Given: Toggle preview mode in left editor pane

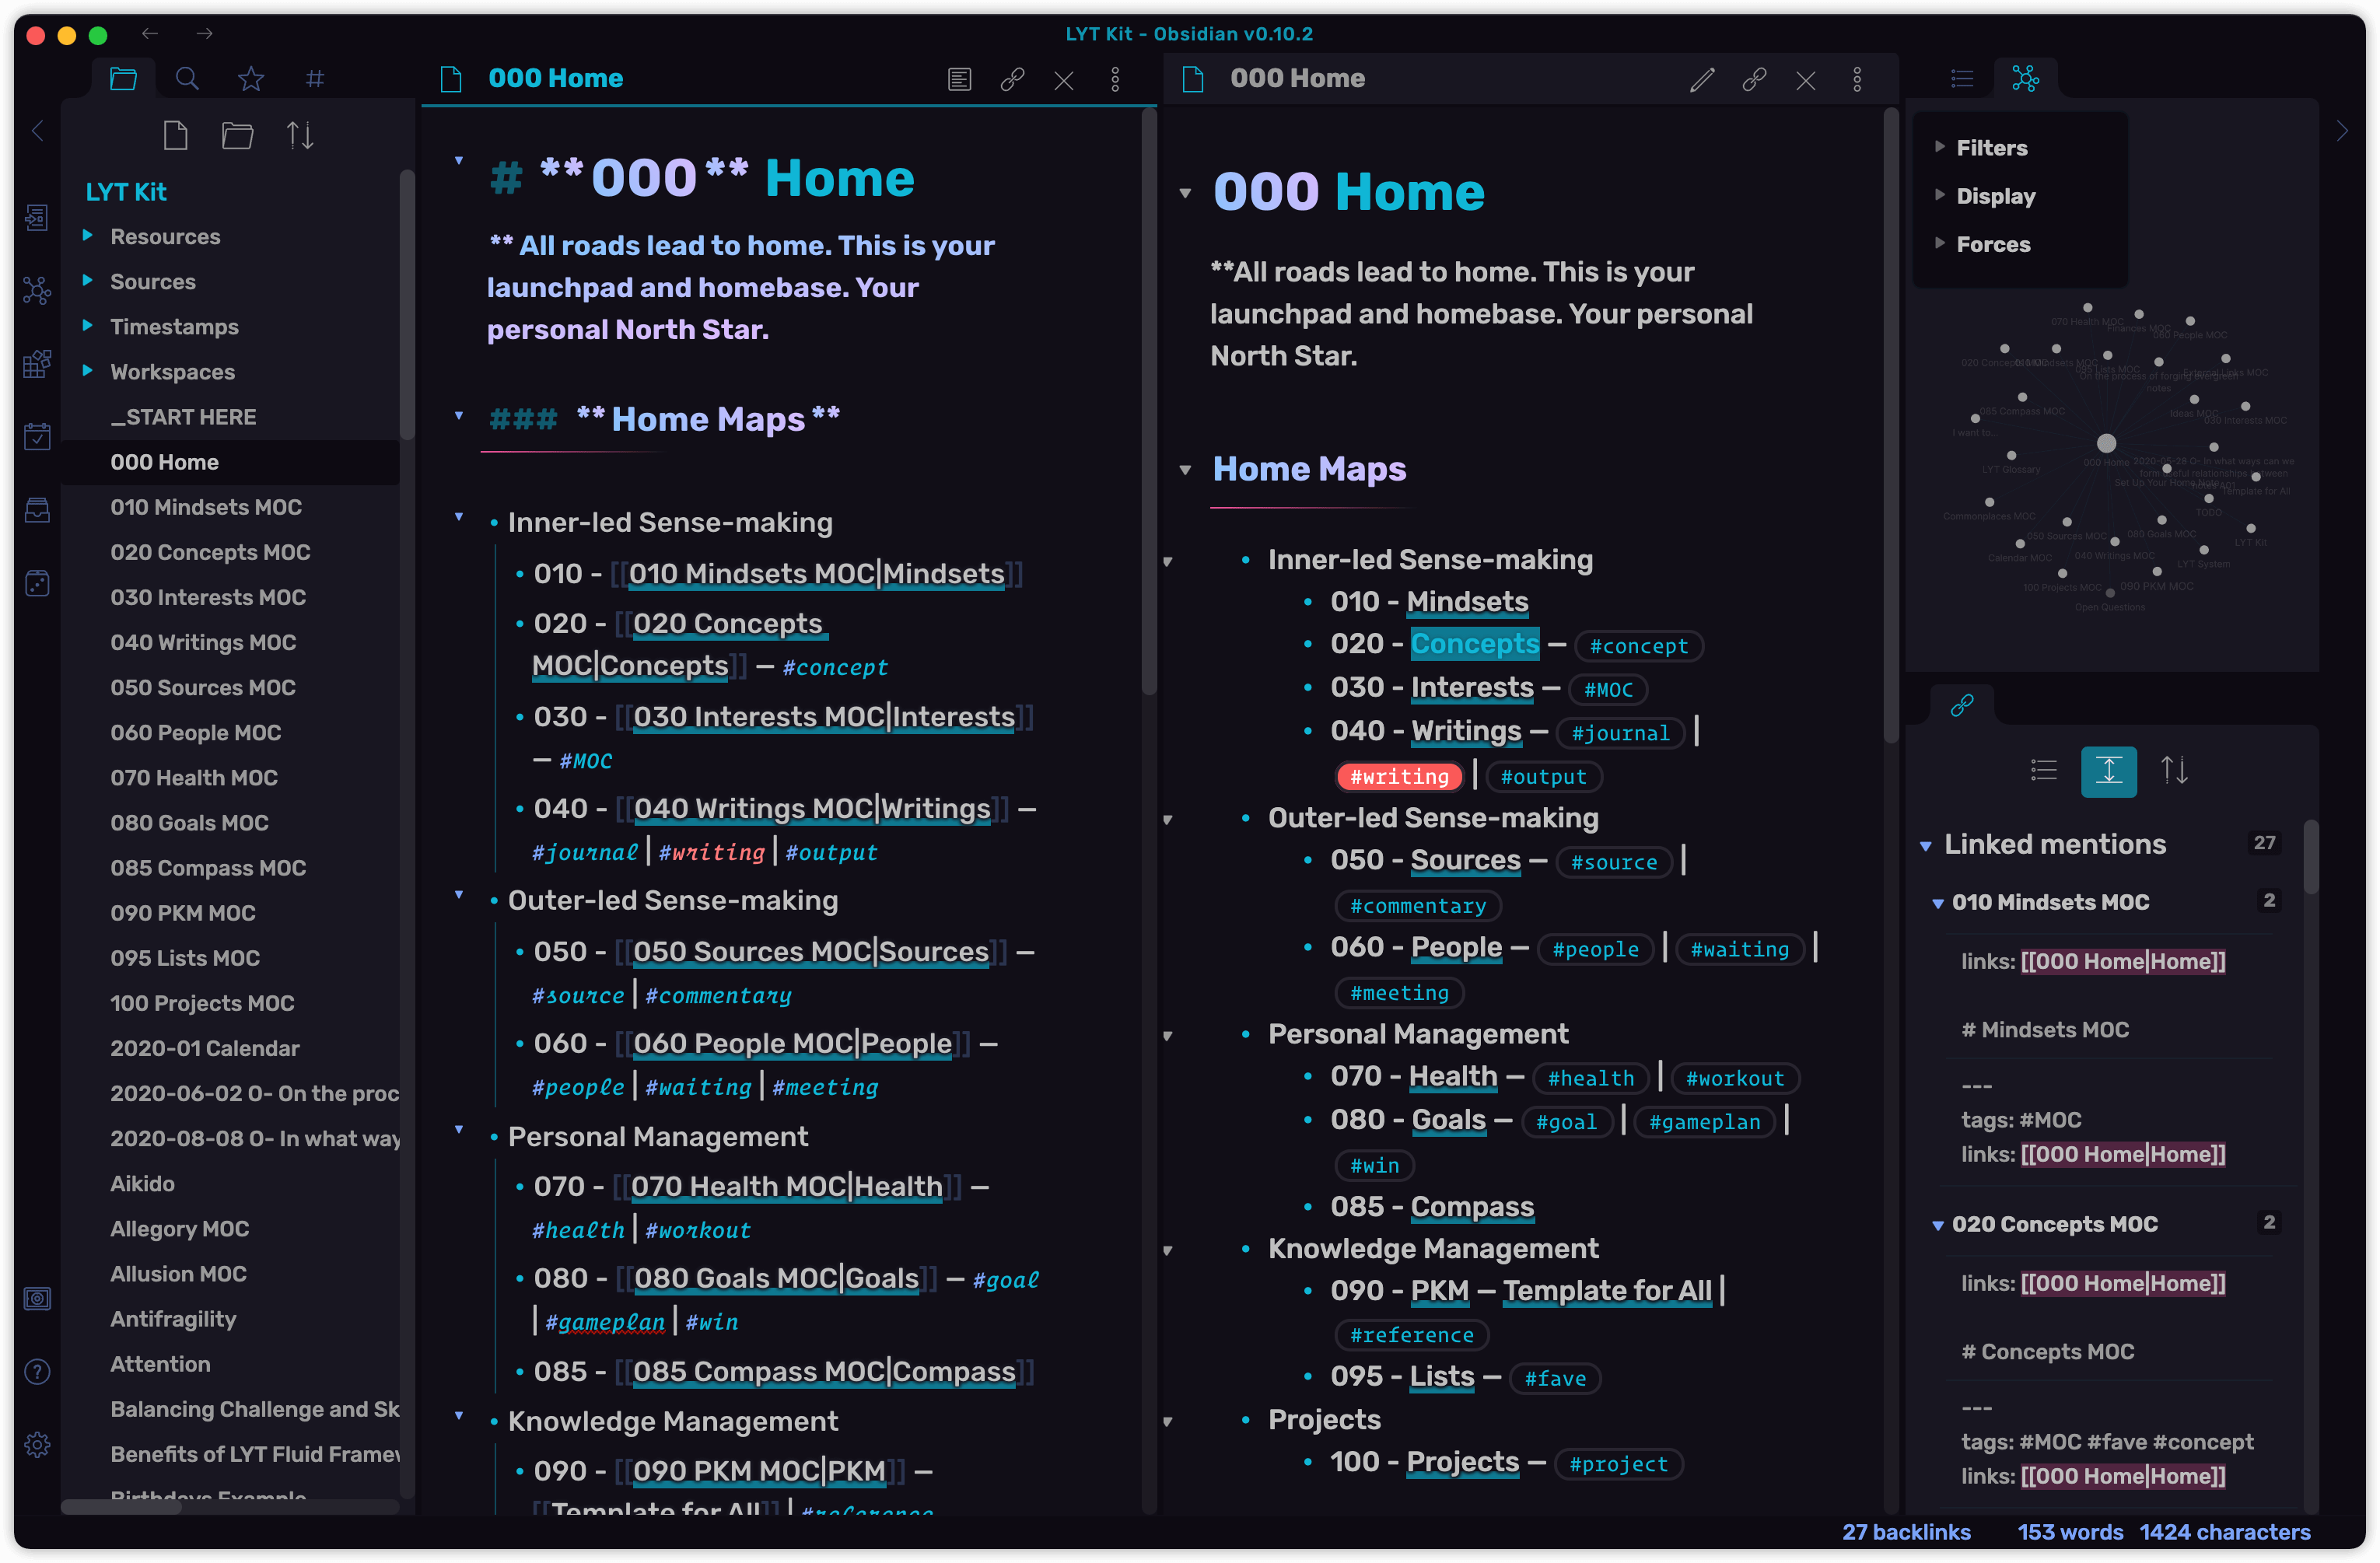Looking at the screenshot, I should coord(959,79).
